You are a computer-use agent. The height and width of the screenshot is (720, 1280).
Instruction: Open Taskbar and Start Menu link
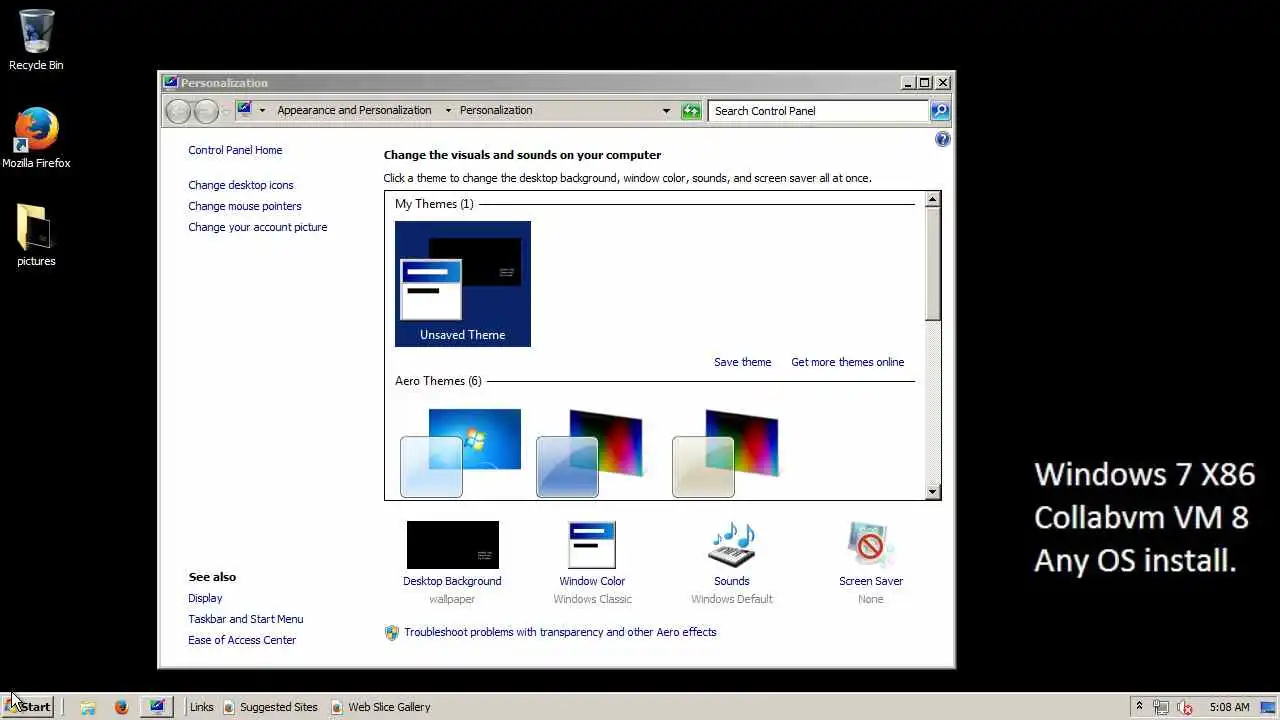pyautogui.click(x=246, y=619)
